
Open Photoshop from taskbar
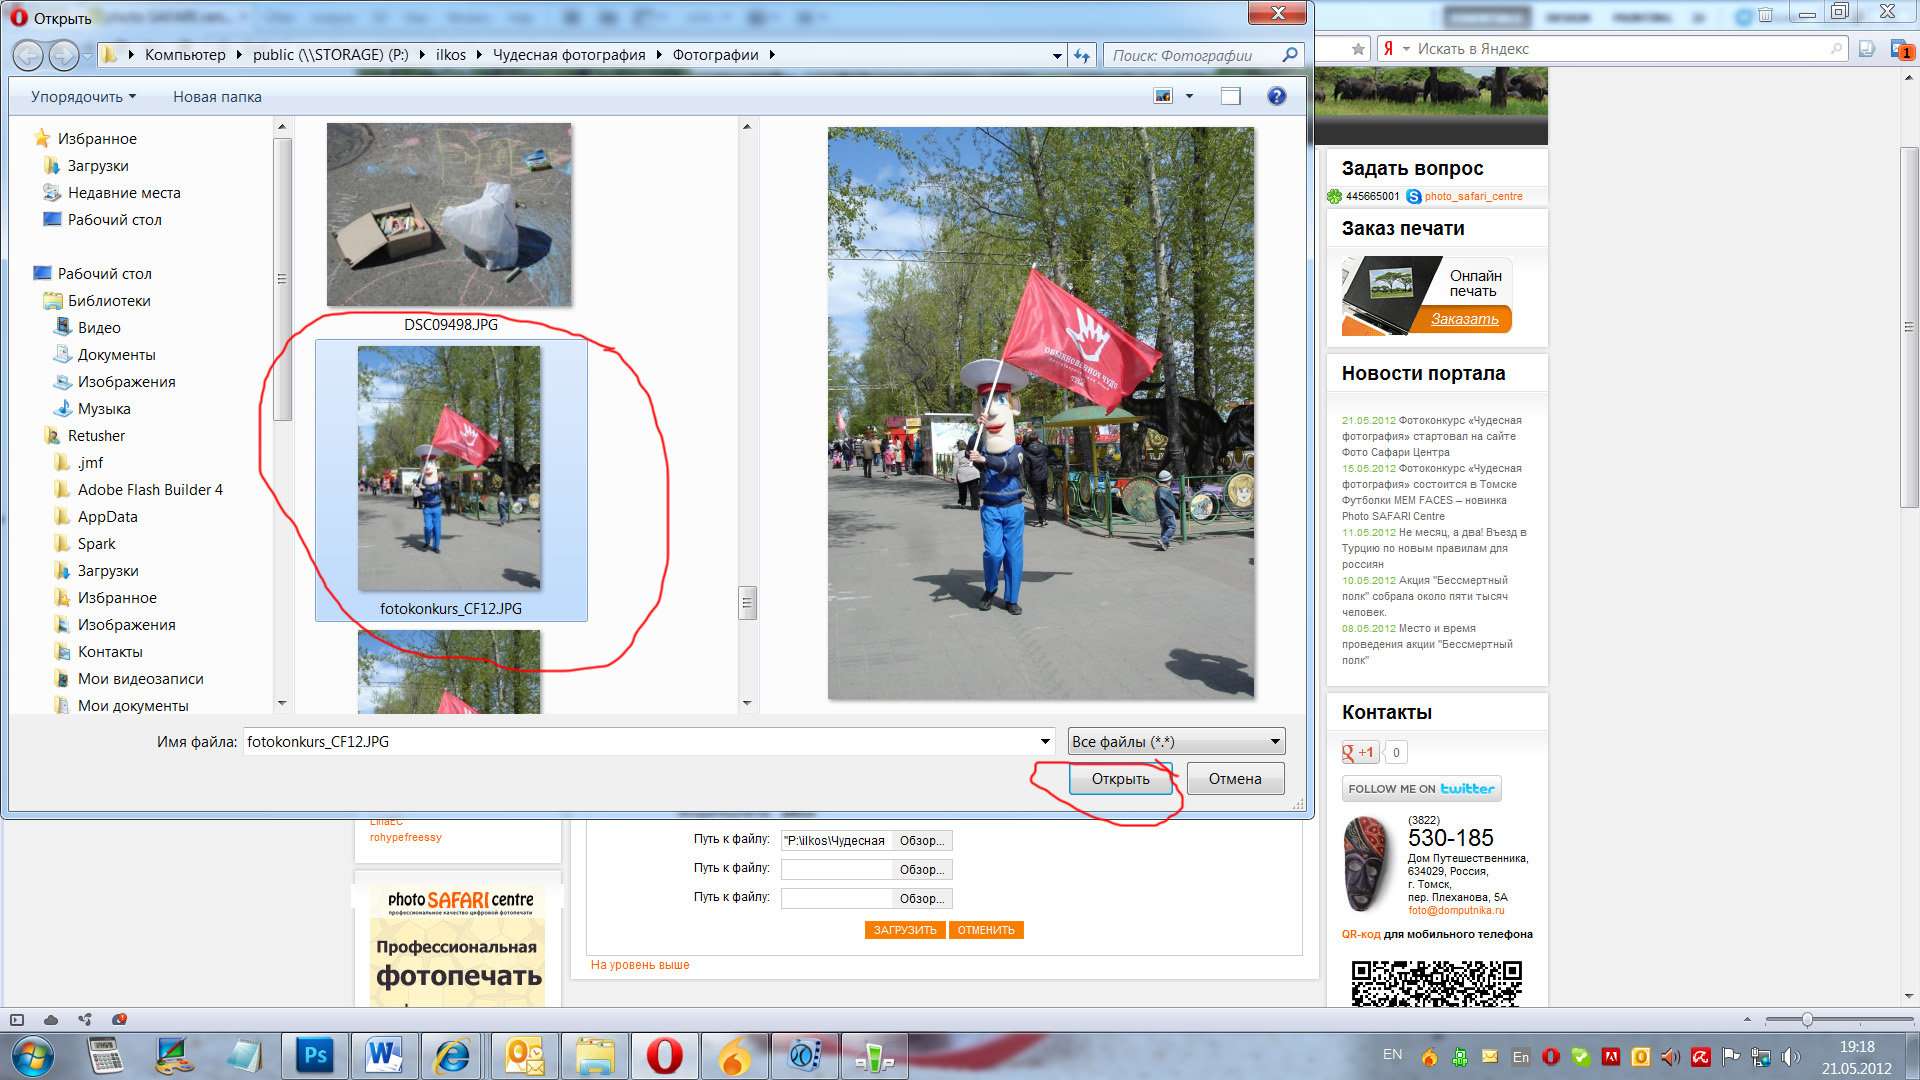pyautogui.click(x=315, y=1056)
